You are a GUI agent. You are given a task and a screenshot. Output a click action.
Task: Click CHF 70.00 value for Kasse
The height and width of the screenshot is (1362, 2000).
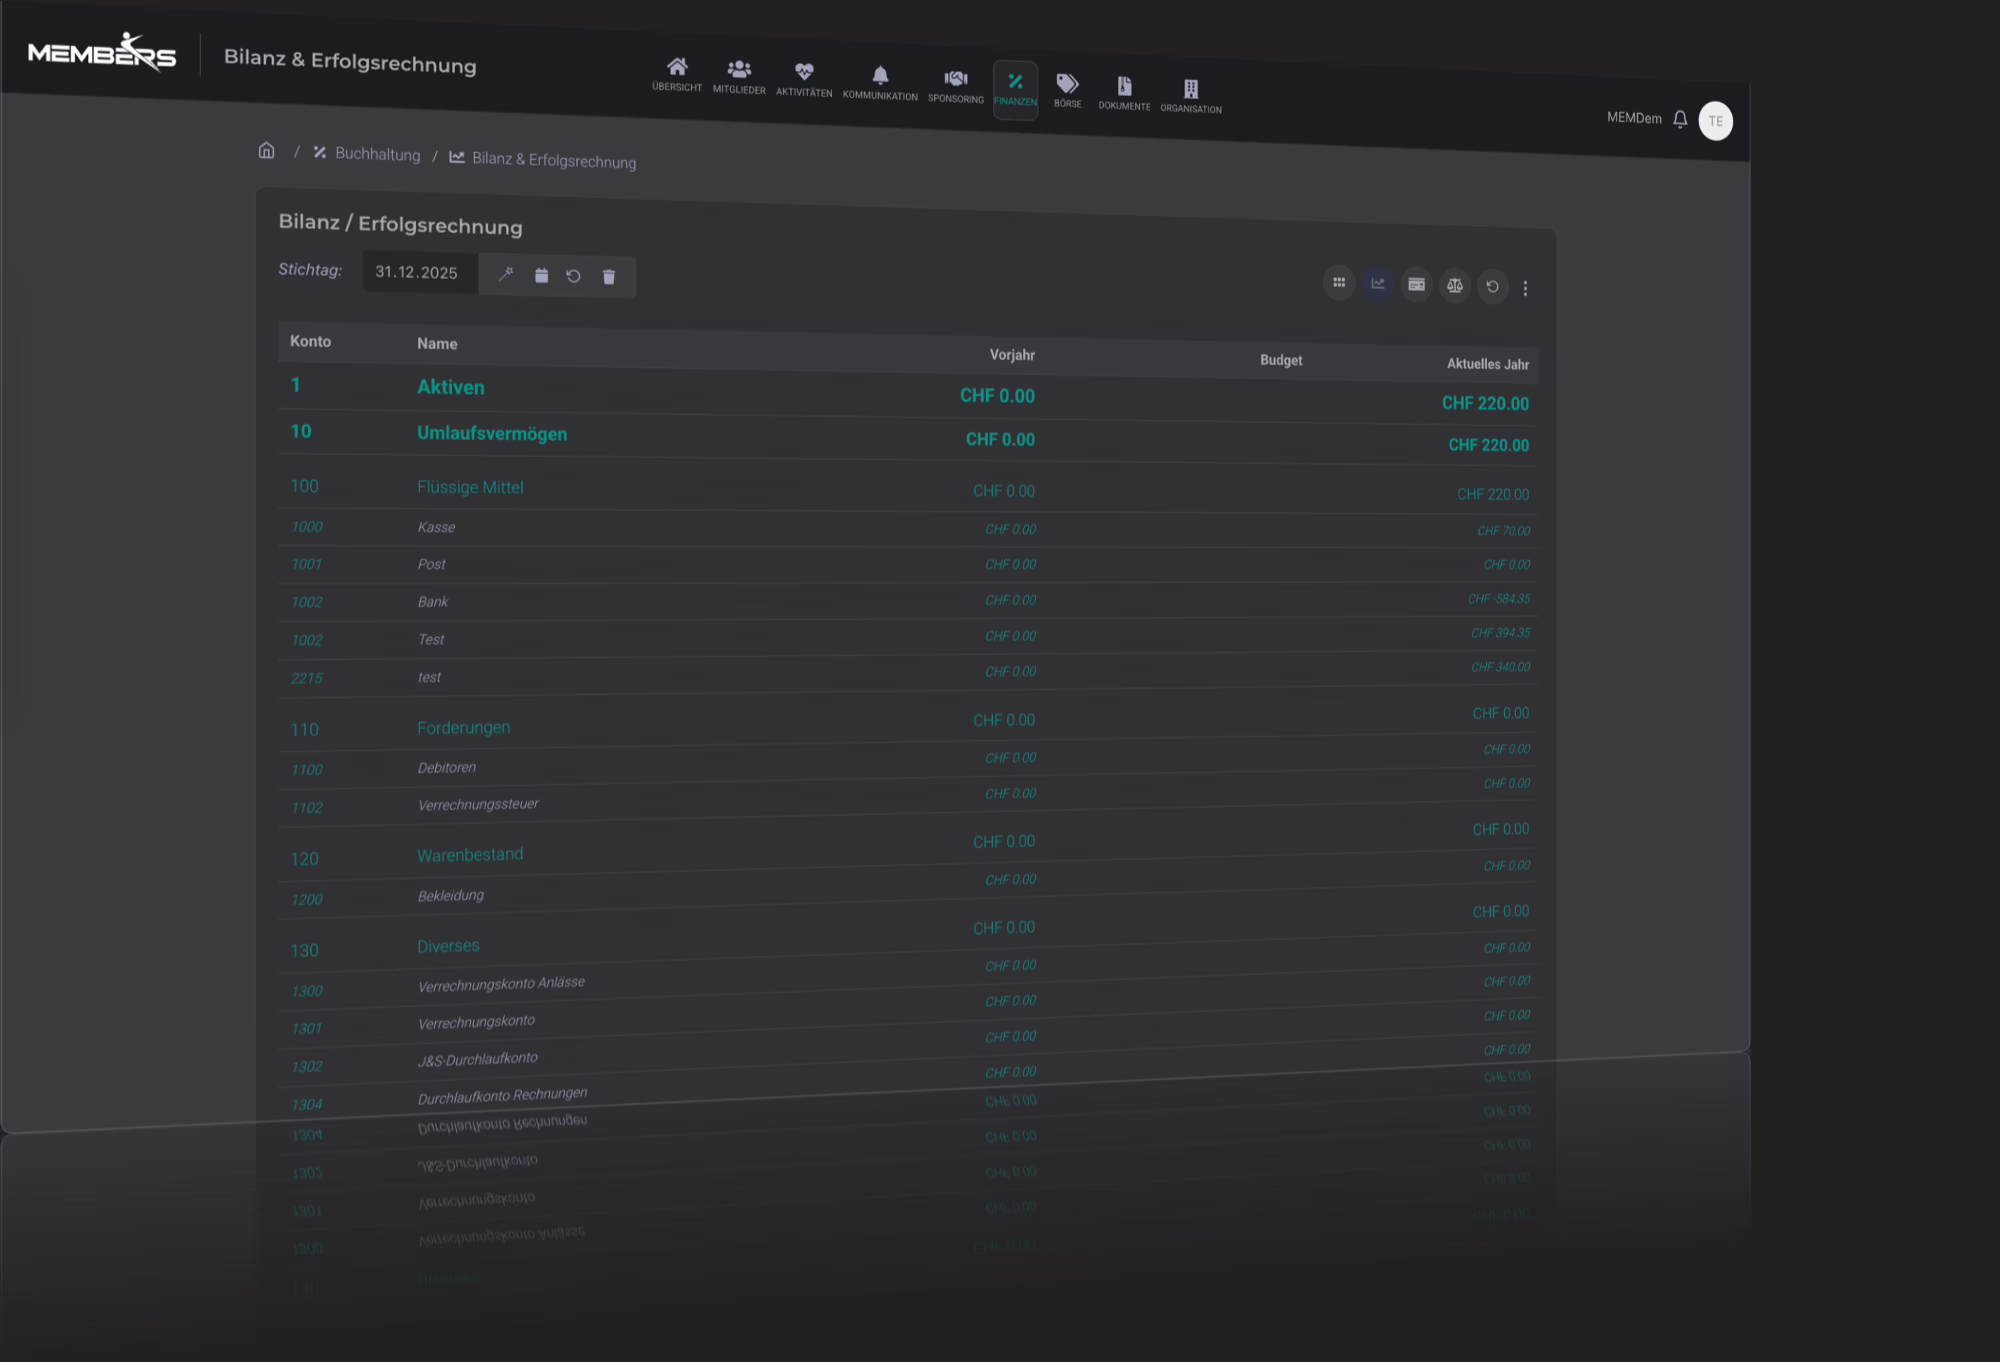(1503, 531)
